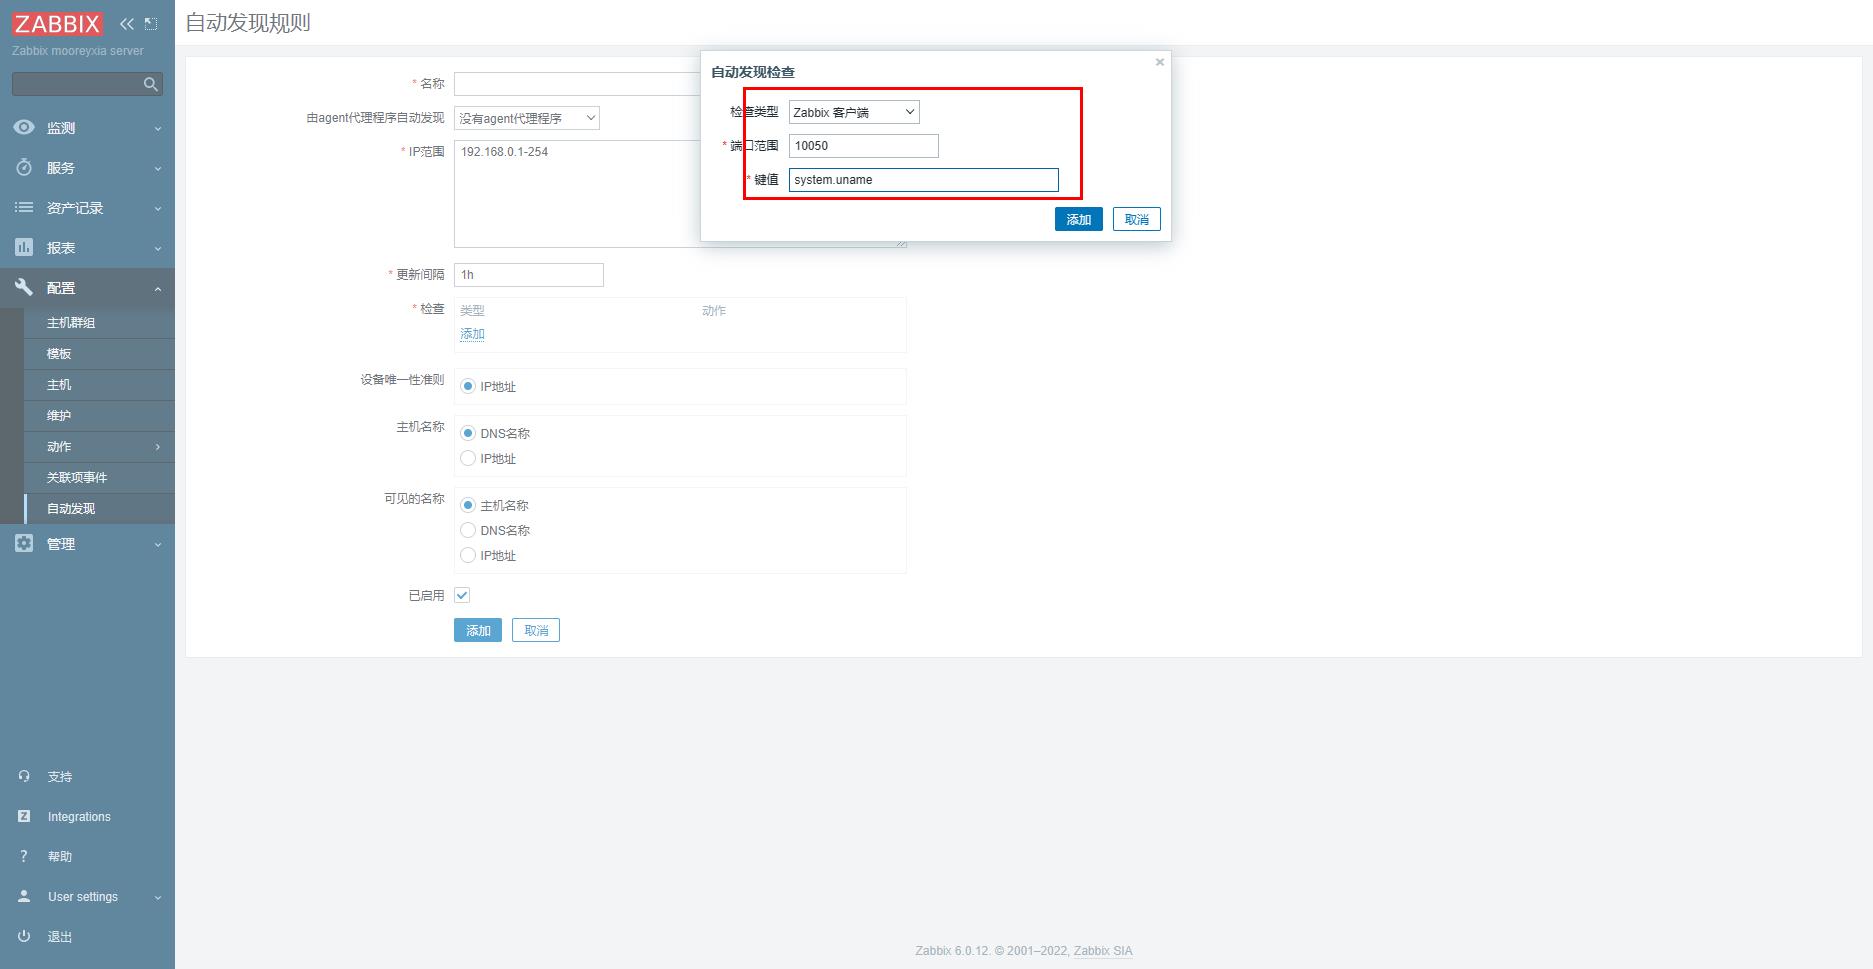
Task: Select IP地址 under 设备唯一性准则
Action: point(468,387)
